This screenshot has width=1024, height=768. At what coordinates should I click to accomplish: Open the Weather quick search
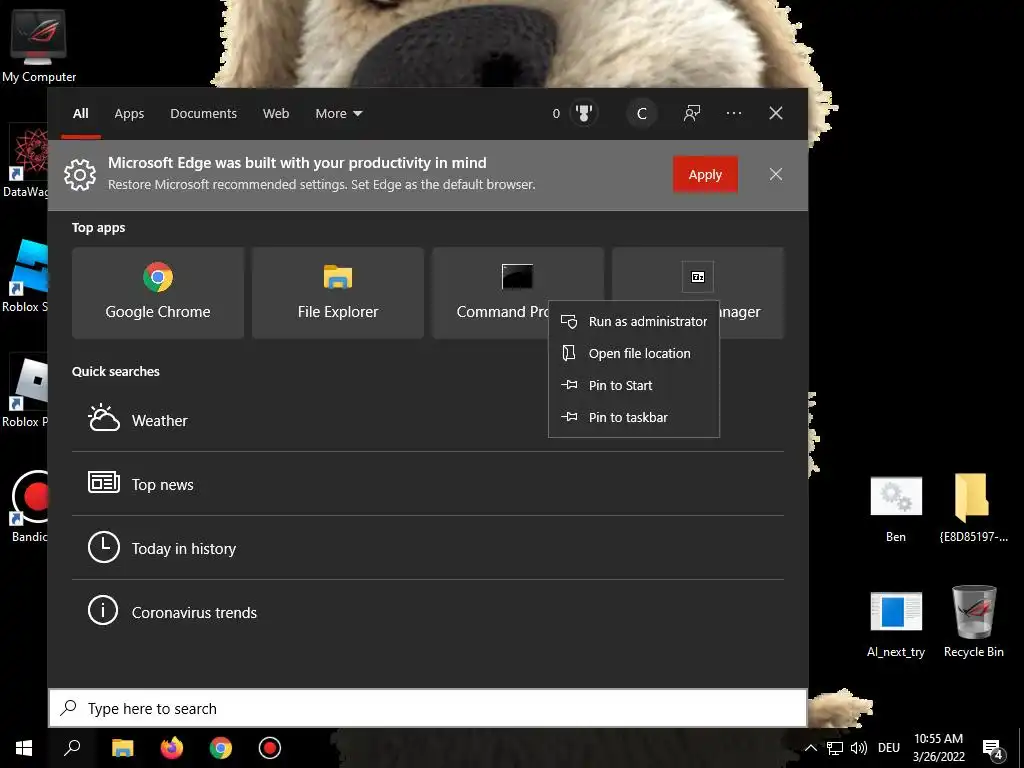[428, 420]
